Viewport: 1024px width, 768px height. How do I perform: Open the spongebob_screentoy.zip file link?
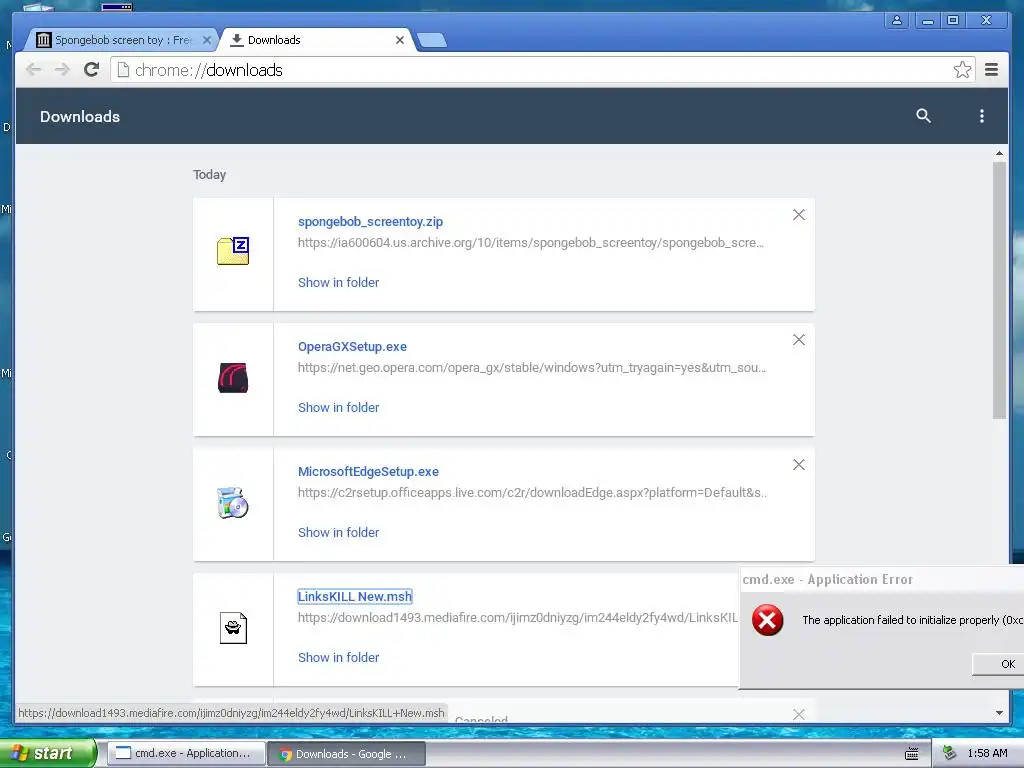[x=370, y=221]
